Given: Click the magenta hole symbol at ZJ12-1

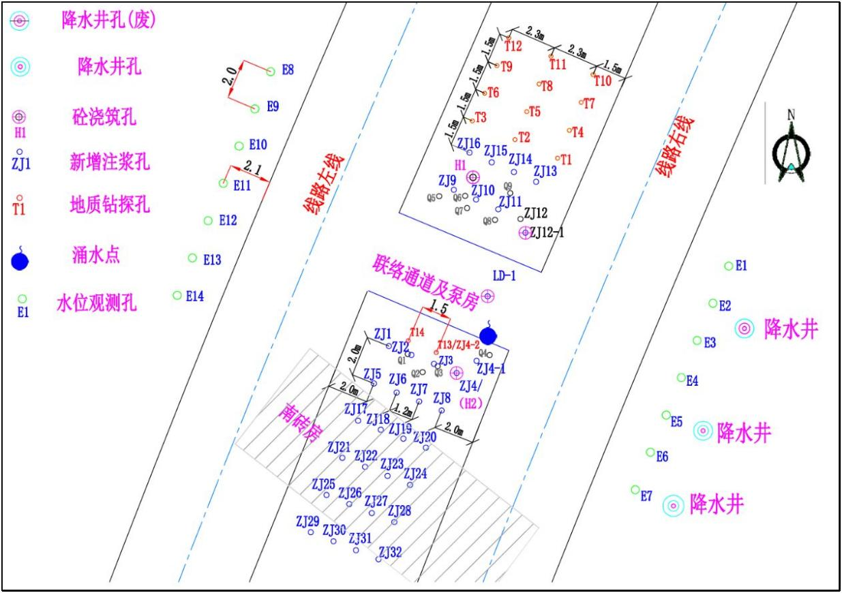Looking at the screenshot, I should [x=525, y=232].
